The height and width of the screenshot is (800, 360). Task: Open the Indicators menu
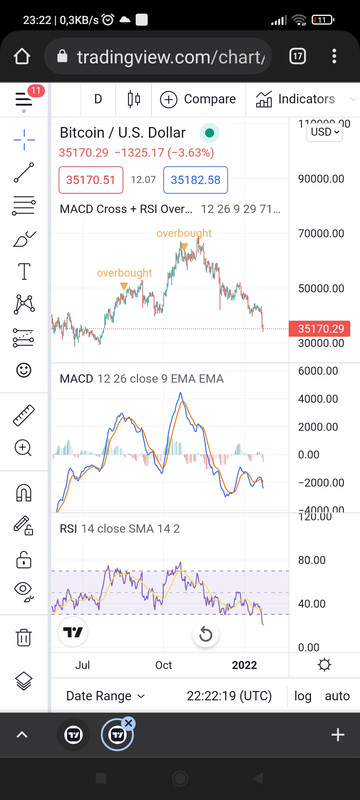click(x=295, y=99)
